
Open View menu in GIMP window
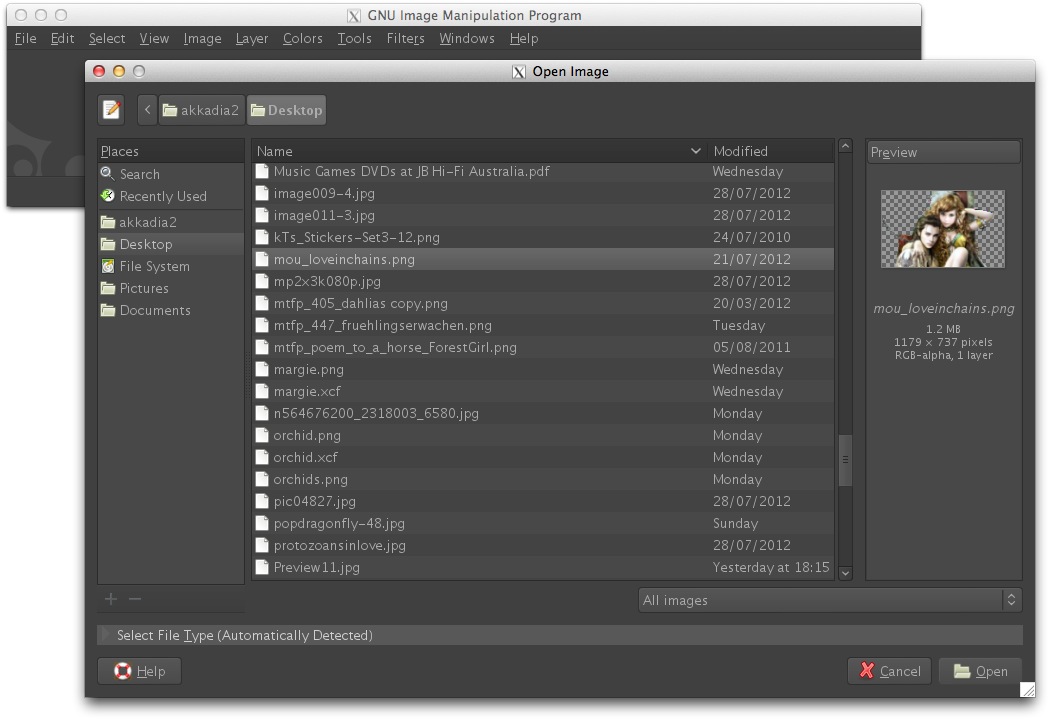pos(154,38)
